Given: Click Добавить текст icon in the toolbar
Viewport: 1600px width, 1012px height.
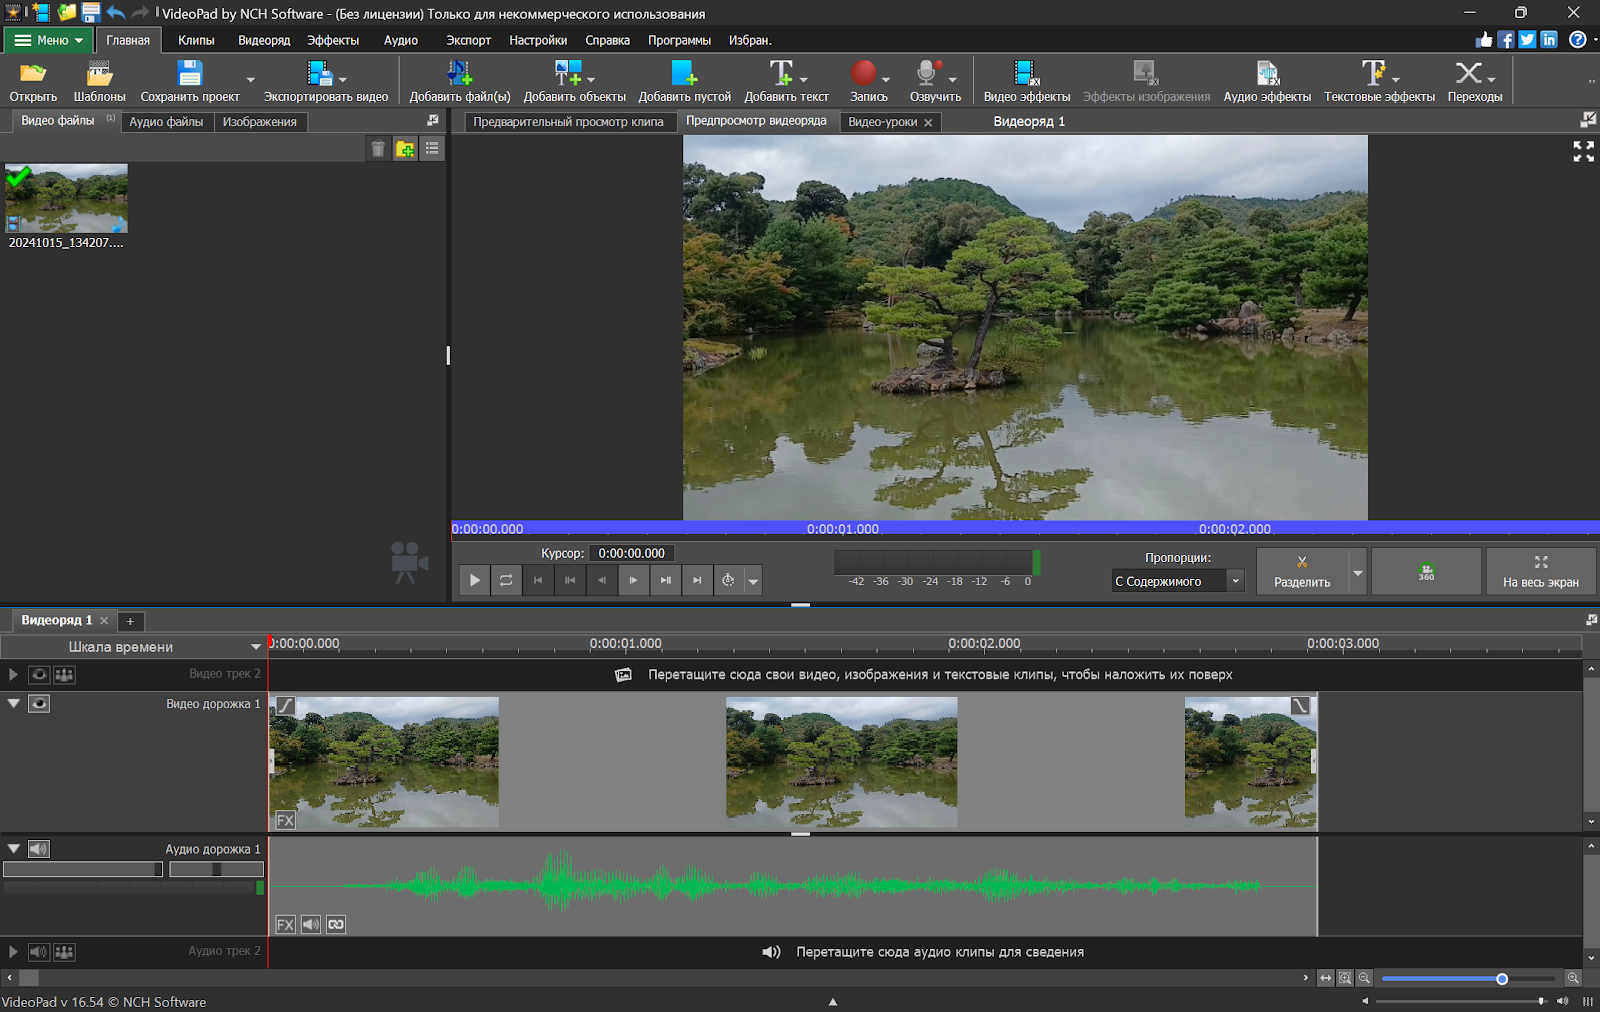Looking at the screenshot, I should click(x=781, y=73).
